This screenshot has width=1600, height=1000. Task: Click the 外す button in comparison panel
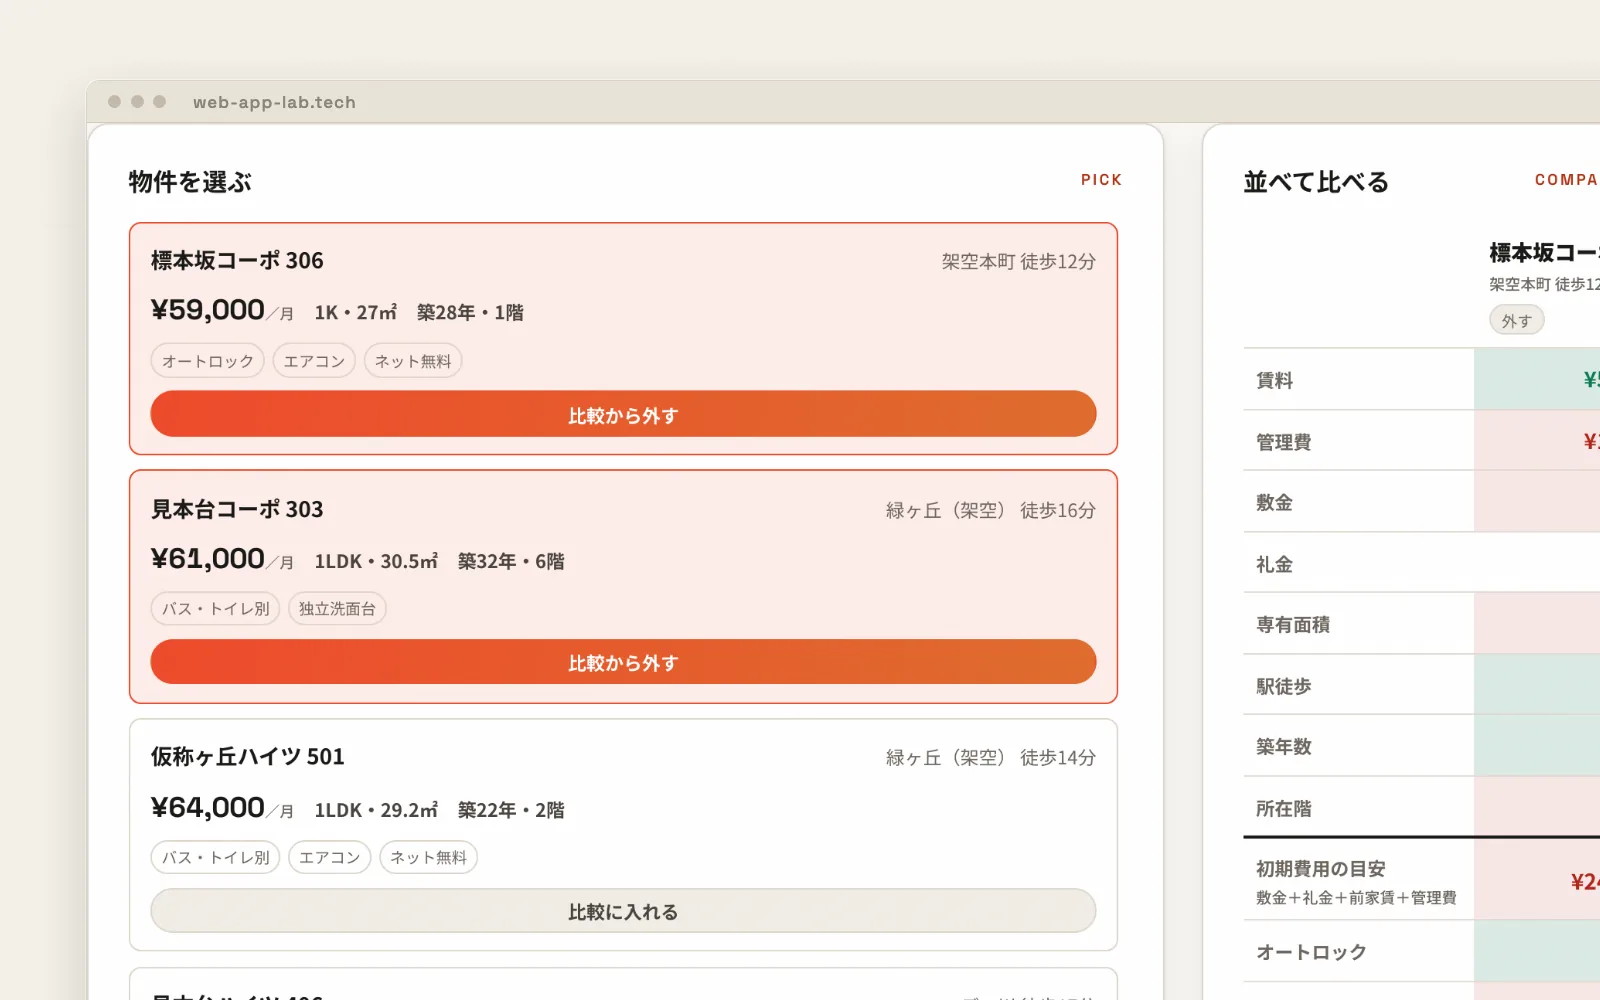point(1516,321)
